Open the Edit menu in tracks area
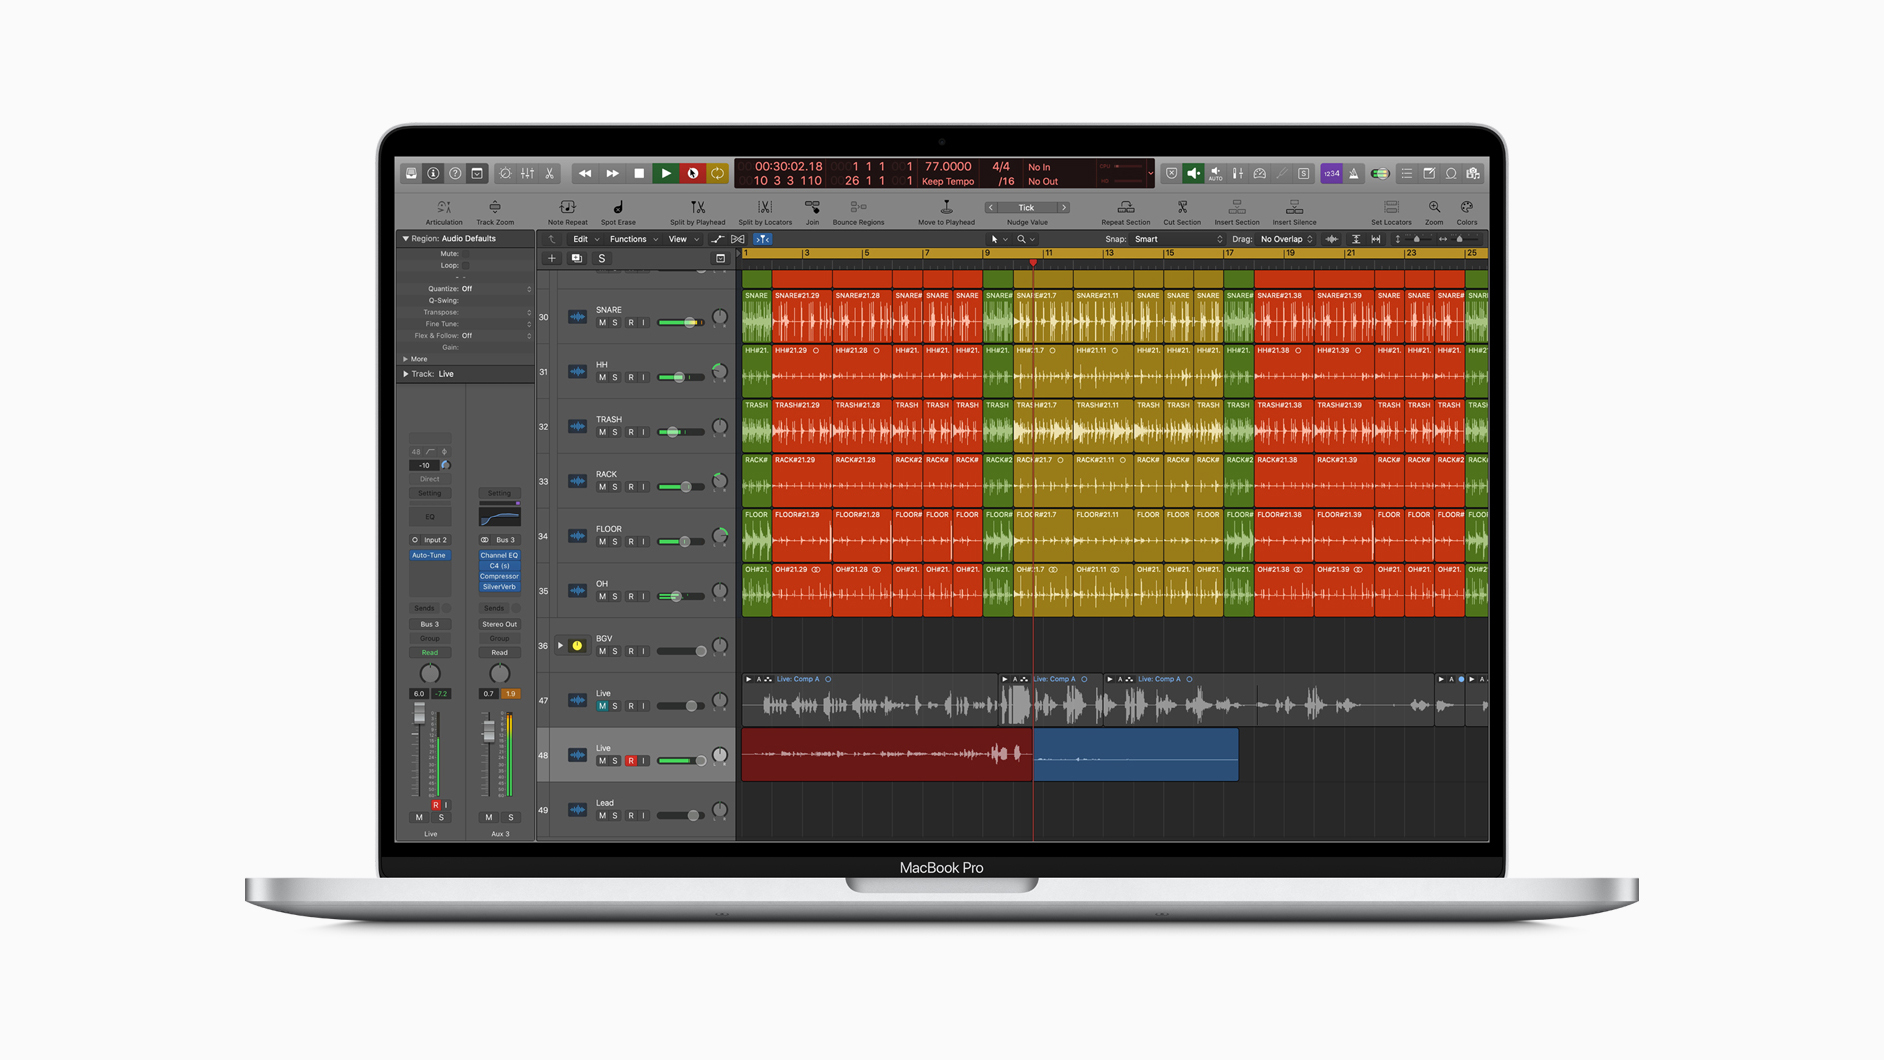 584,240
